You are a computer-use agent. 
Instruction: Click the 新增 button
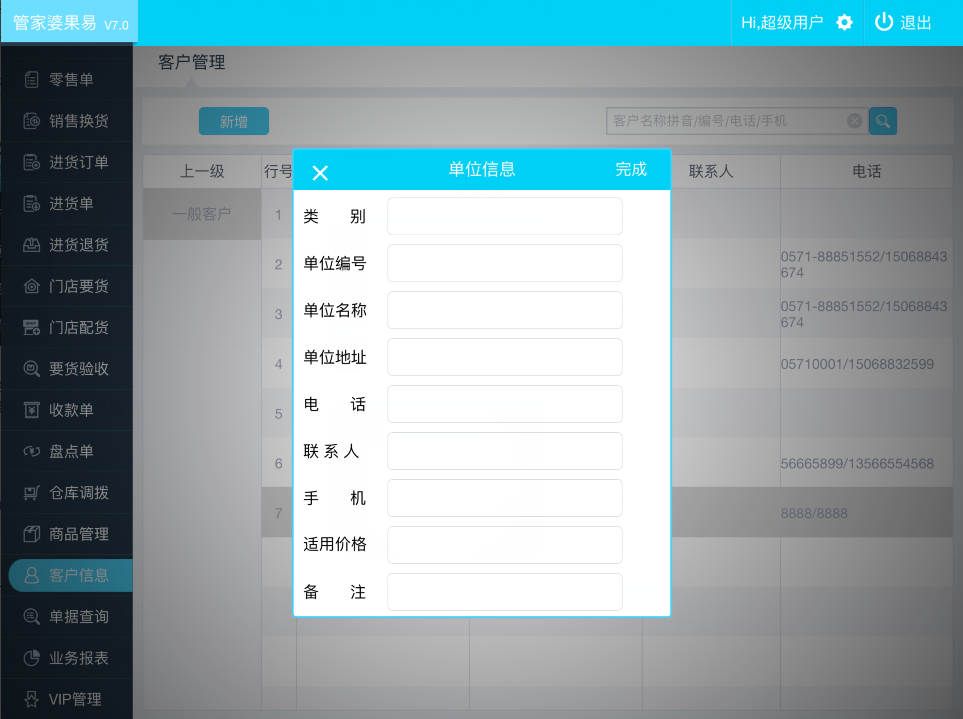click(234, 121)
